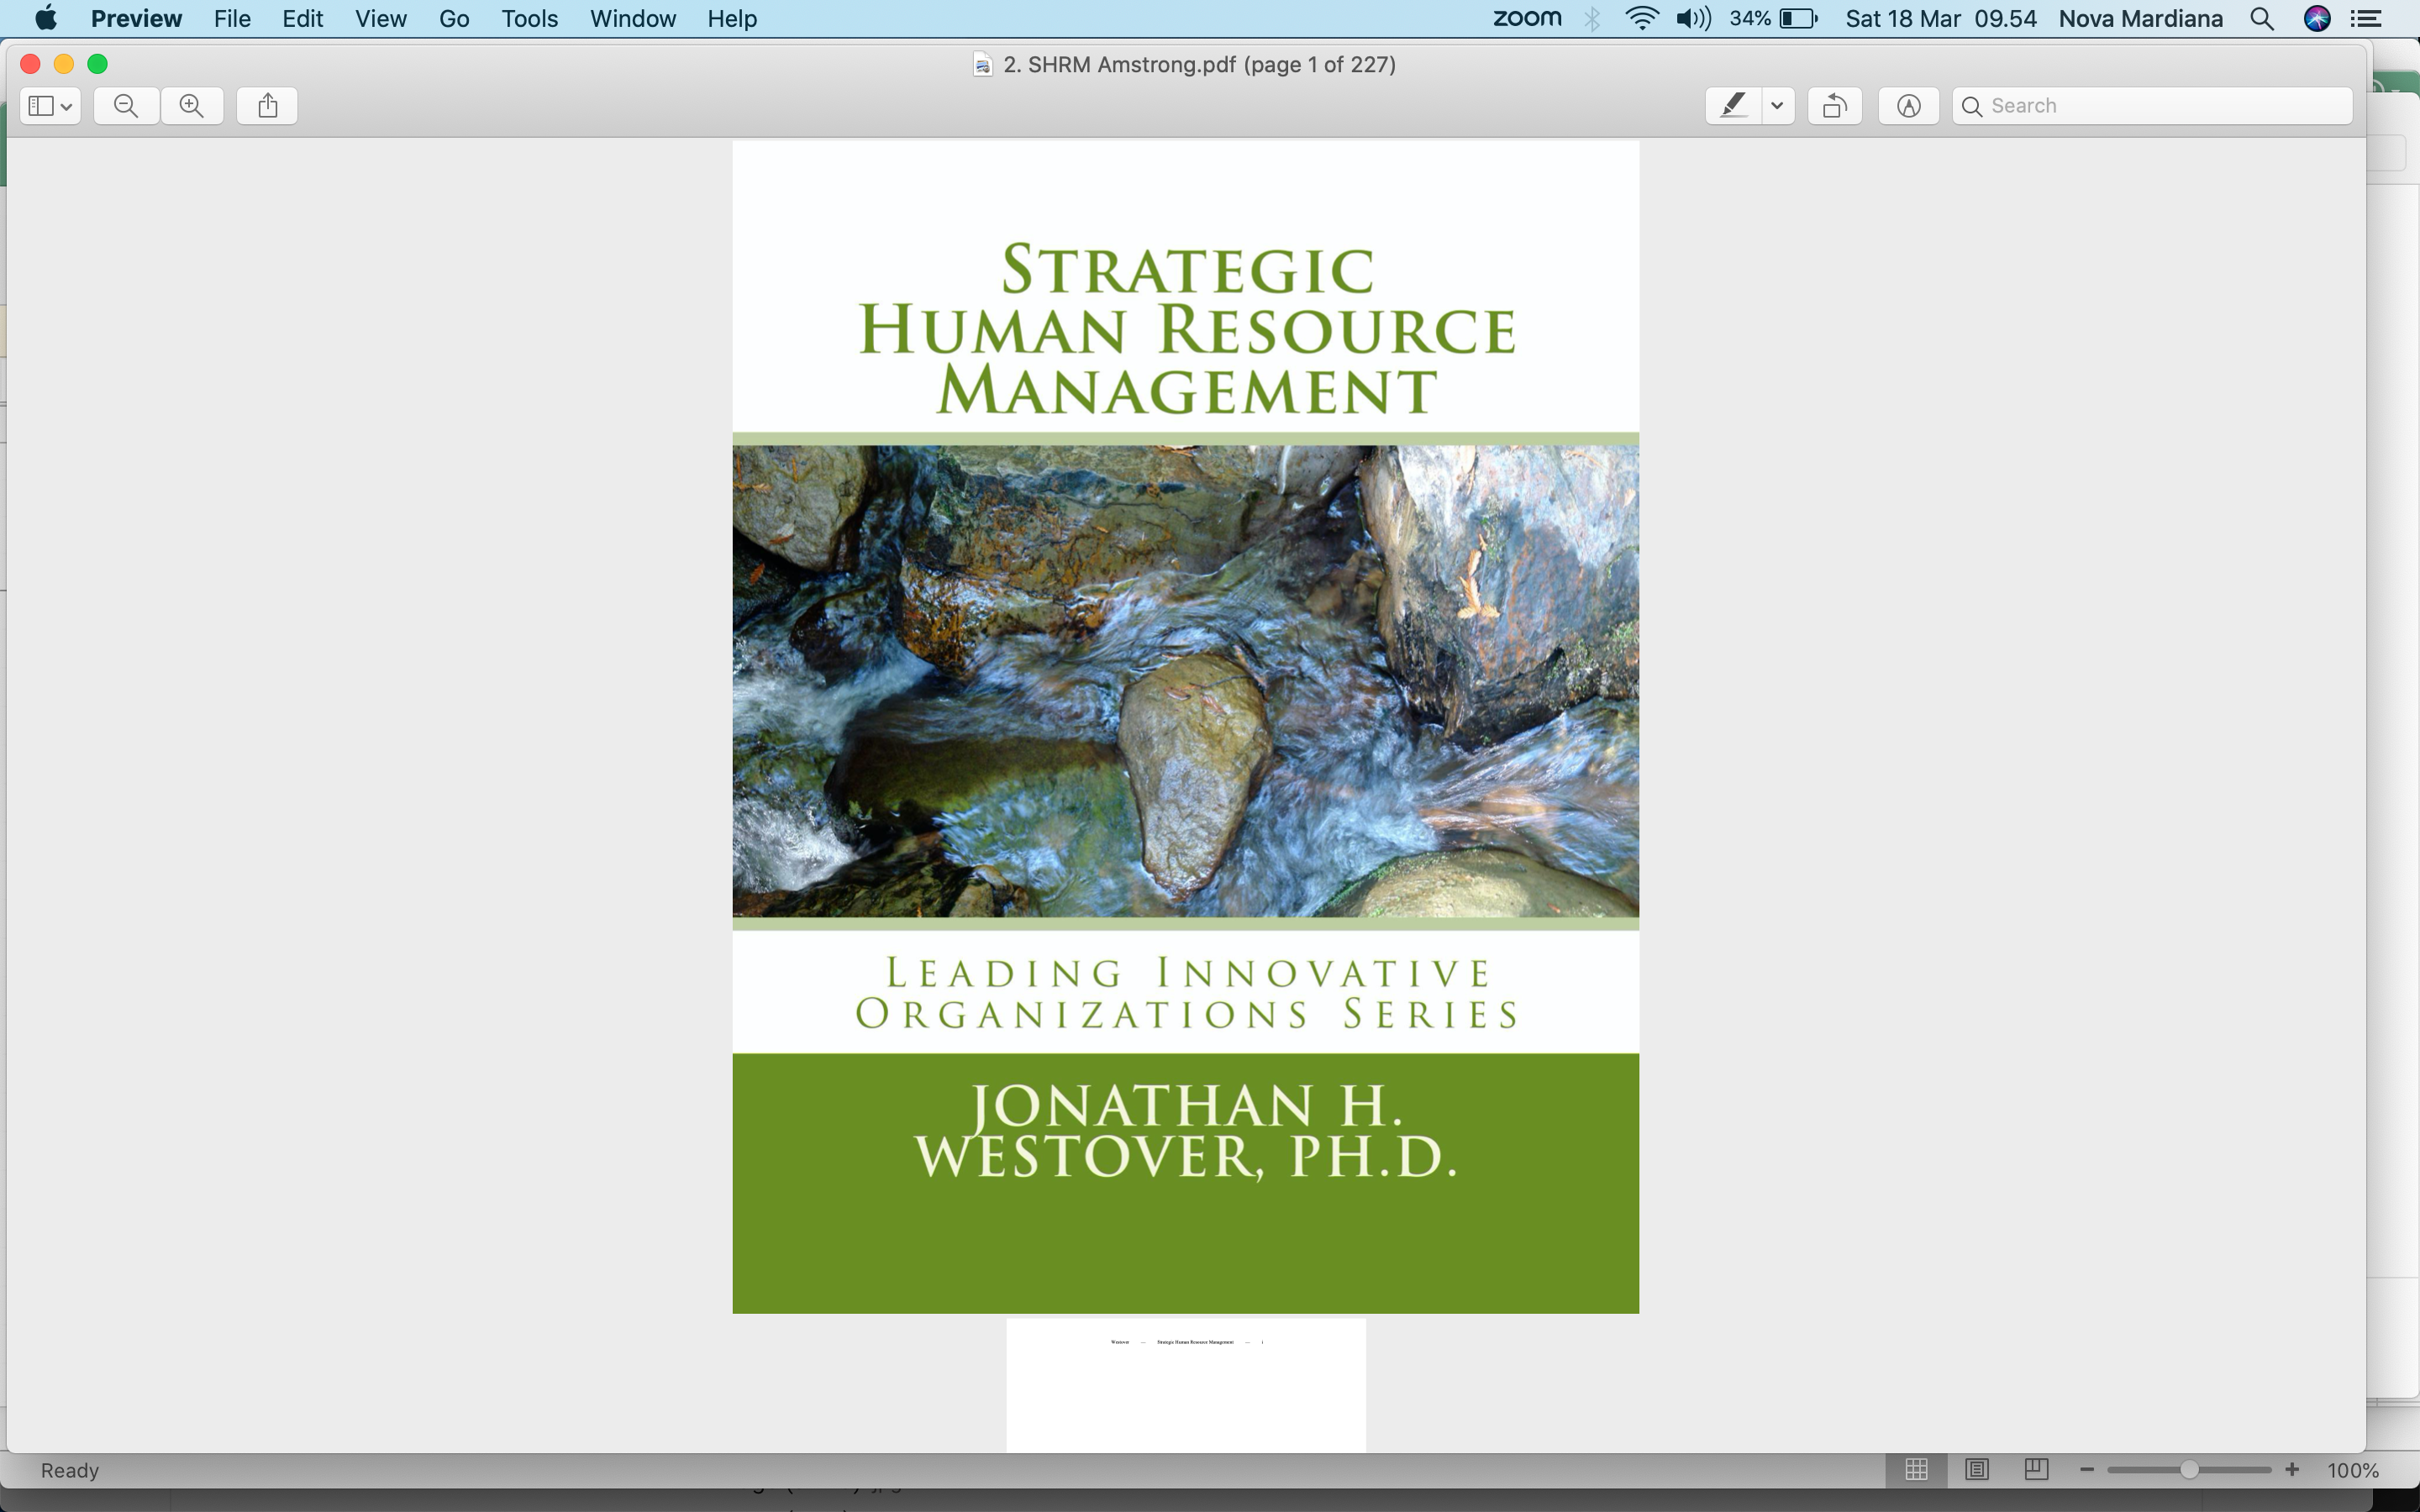Open the sidebar view options dropdown
The image size is (2420, 1512).
(50, 106)
